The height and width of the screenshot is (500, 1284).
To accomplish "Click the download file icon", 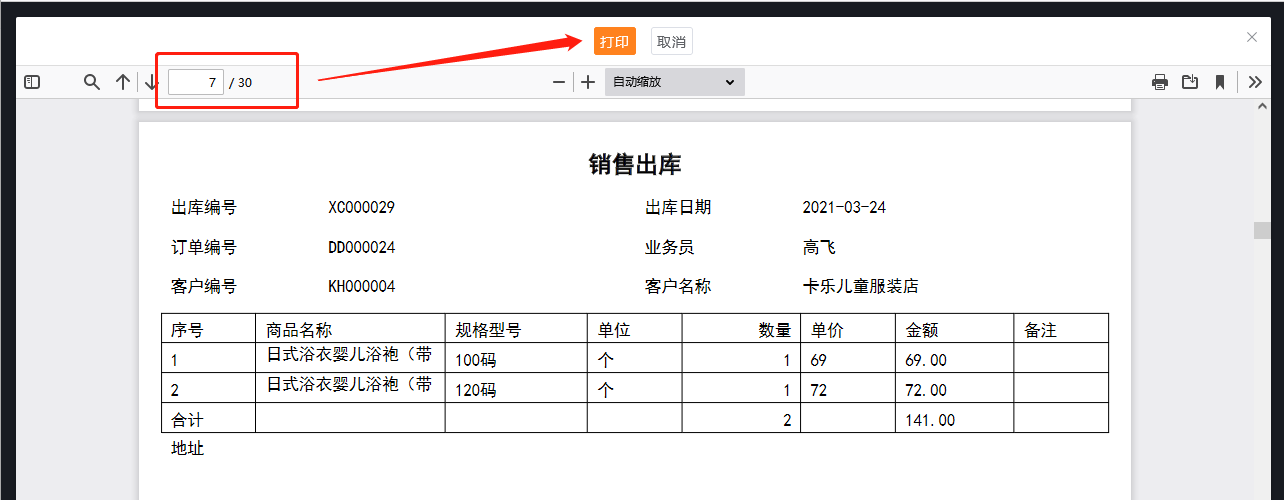I will click(1190, 82).
